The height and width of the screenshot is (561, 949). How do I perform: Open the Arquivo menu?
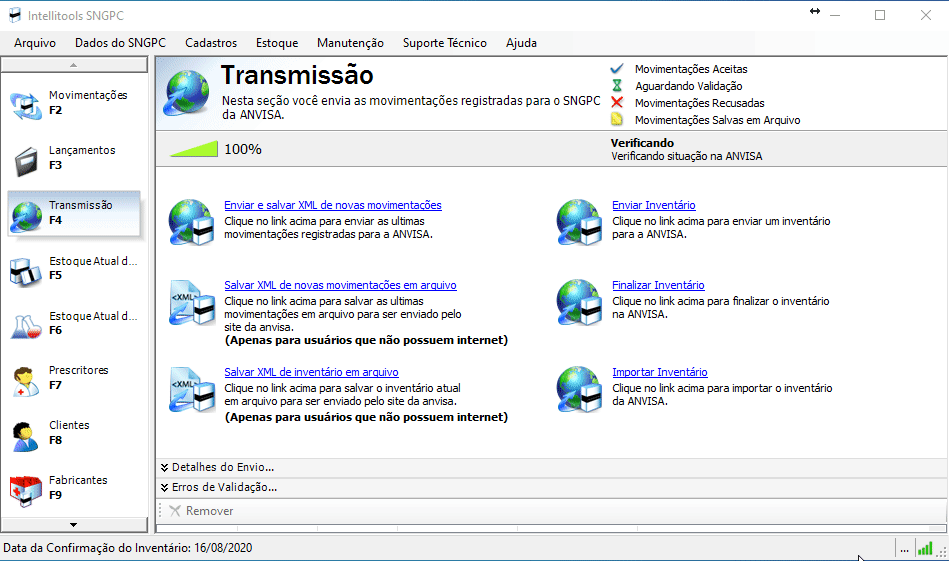35,43
